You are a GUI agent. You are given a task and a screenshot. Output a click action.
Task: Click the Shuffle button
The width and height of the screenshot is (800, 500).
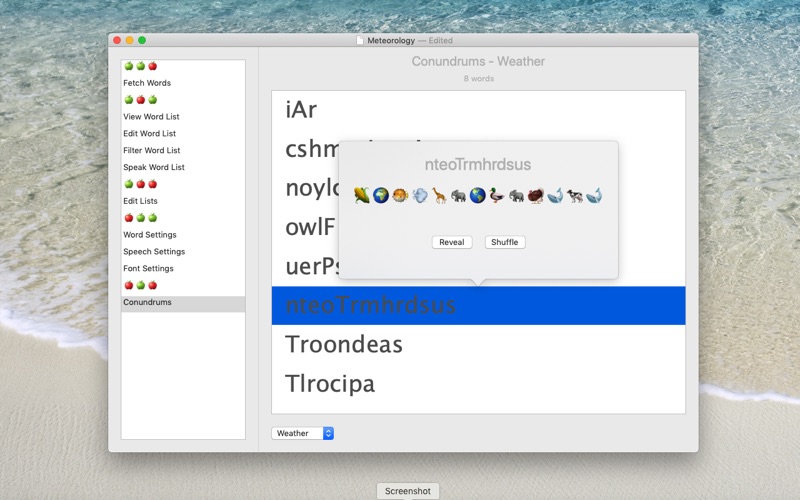pos(505,242)
